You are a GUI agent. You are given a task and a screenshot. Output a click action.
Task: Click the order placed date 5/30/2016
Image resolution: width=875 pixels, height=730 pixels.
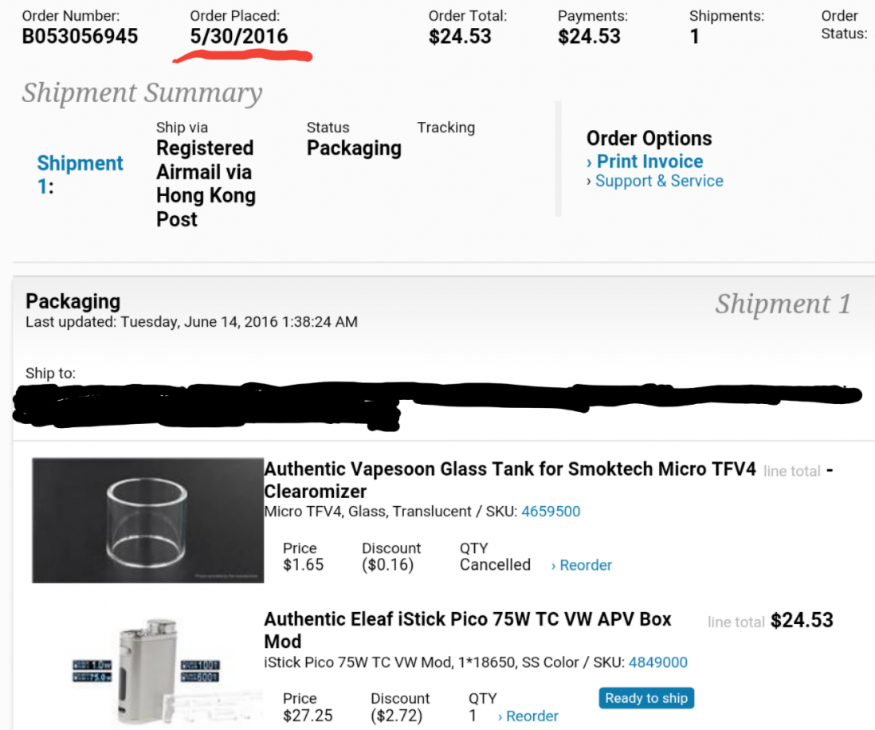[x=239, y=37]
